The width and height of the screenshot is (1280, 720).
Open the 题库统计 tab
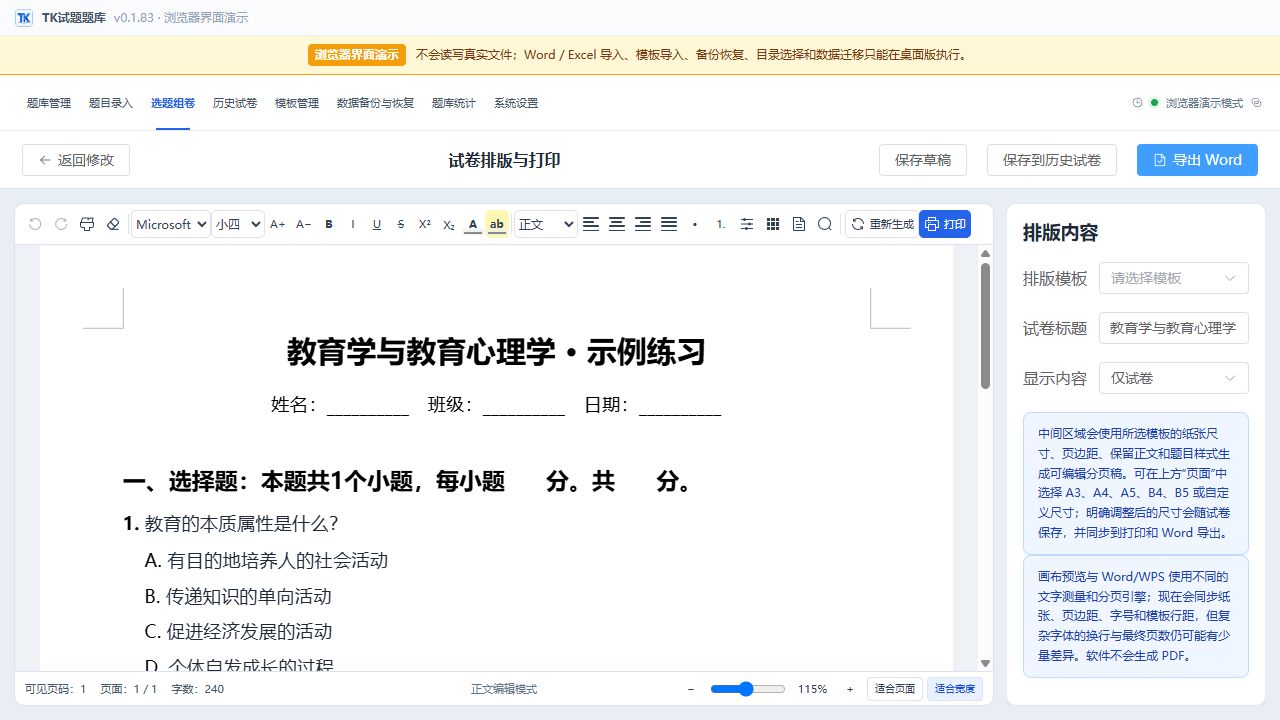coord(454,103)
